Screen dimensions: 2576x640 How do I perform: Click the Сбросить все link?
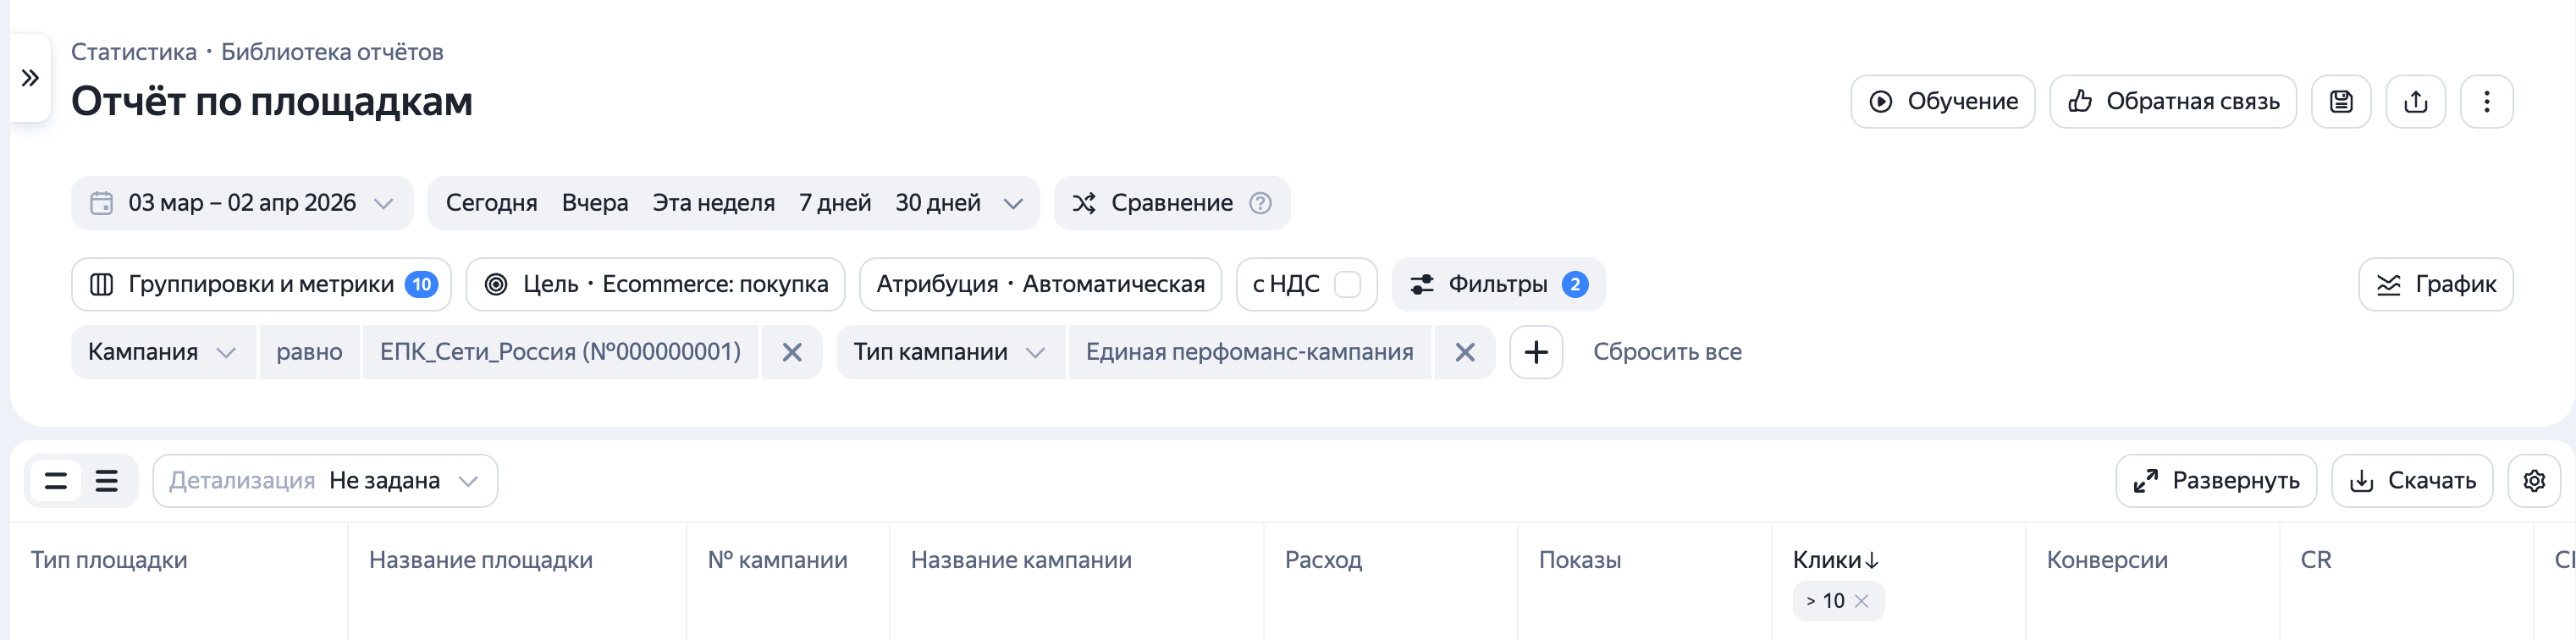coord(1667,352)
